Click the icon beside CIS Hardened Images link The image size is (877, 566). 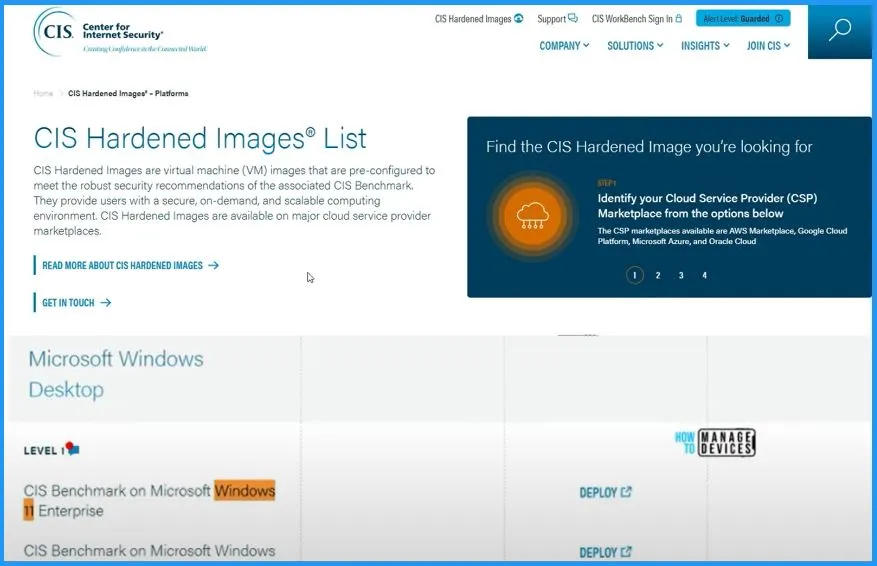pyautogui.click(x=518, y=18)
